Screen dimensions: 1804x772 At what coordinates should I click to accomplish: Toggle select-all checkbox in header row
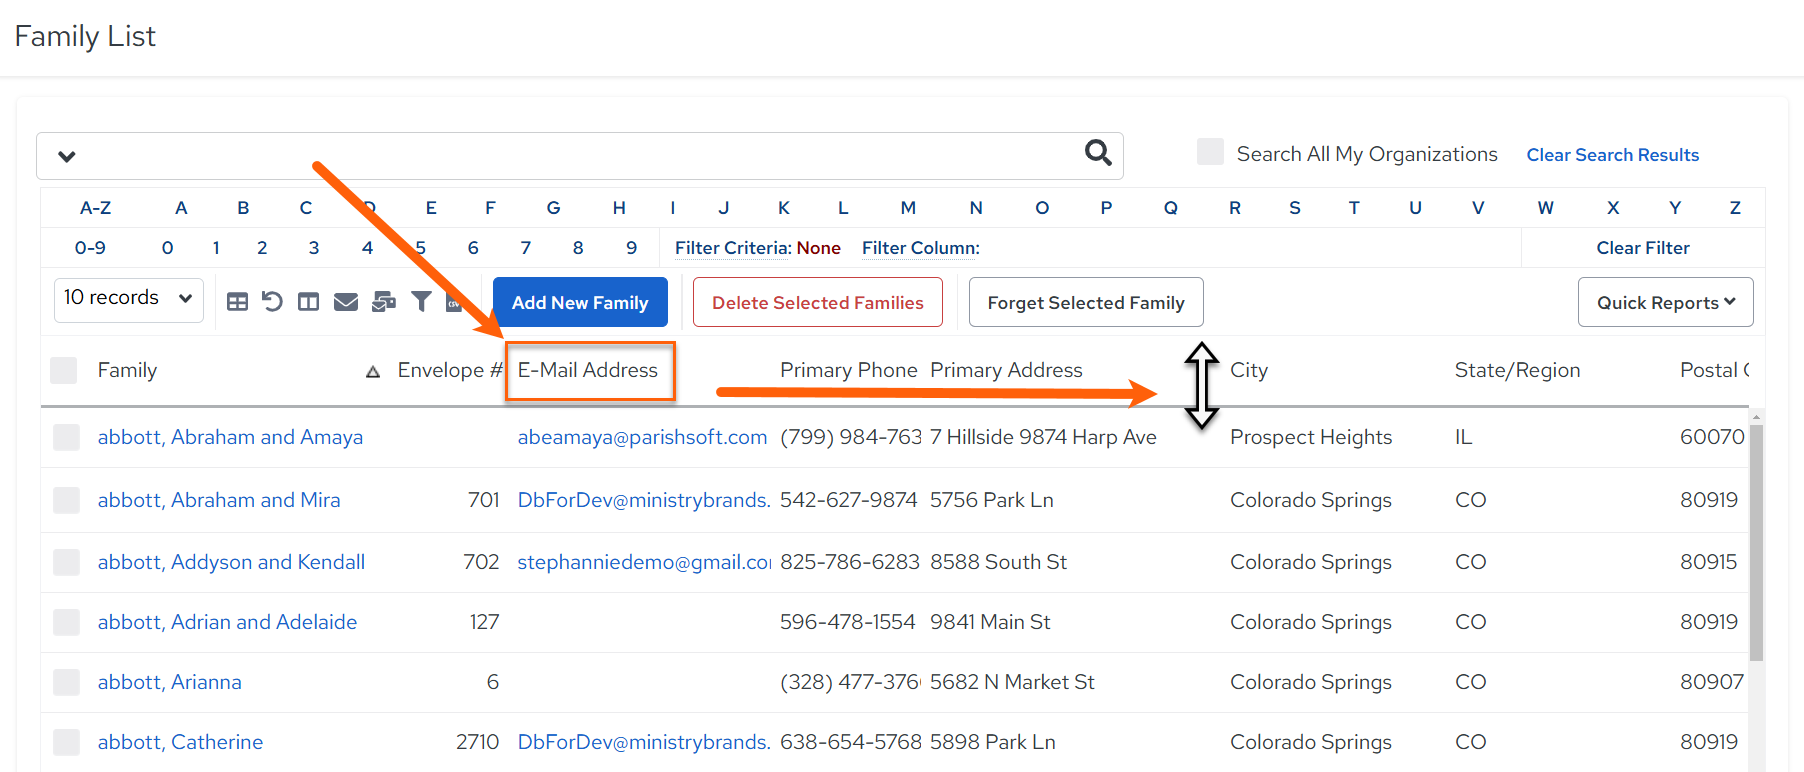point(64,370)
